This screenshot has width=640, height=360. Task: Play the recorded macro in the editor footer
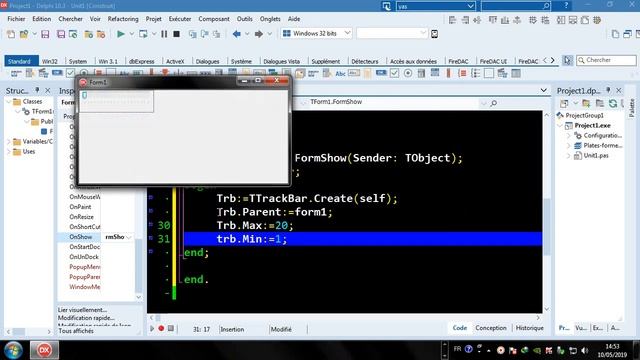152,328
